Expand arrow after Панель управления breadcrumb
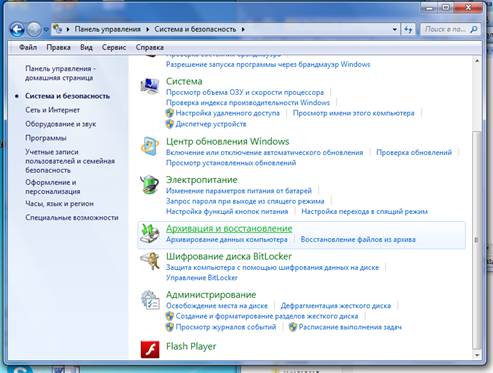The height and width of the screenshot is (373, 493). pyautogui.click(x=148, y=29)
